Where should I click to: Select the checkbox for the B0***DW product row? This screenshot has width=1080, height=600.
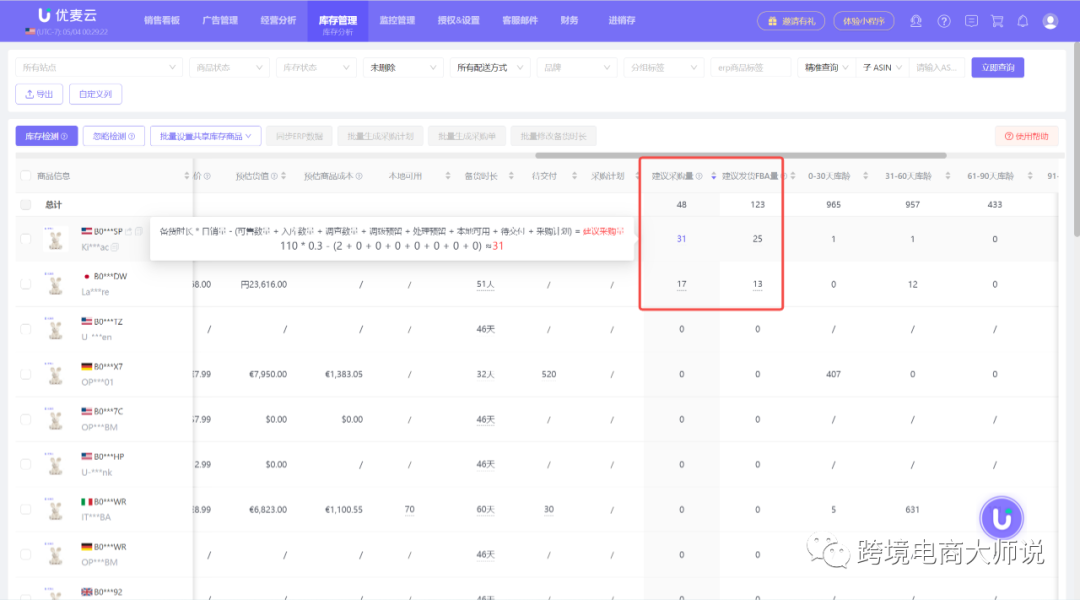[x=25, y=284]
